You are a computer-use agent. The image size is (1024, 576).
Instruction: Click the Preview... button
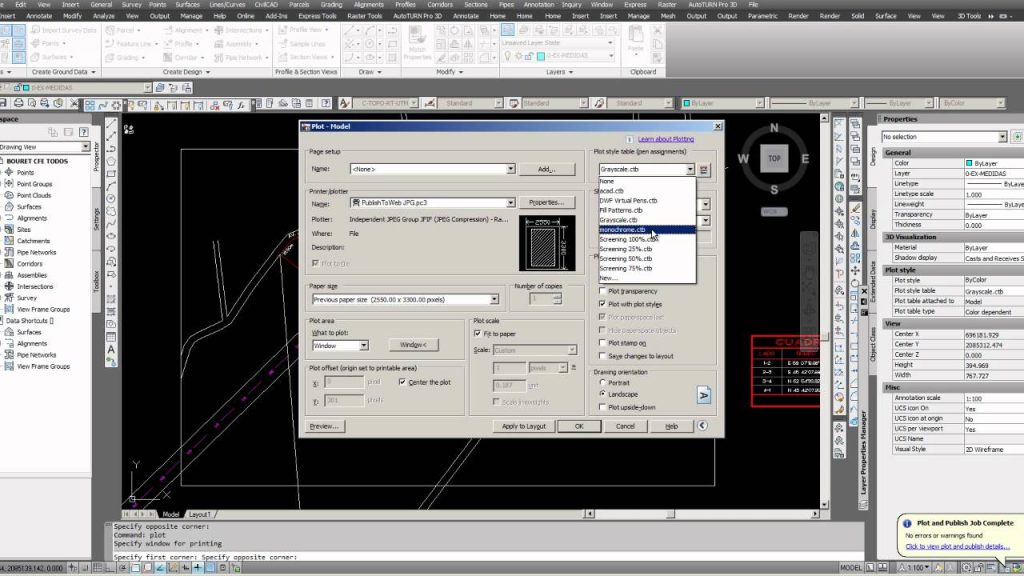[x=324, y=426]
